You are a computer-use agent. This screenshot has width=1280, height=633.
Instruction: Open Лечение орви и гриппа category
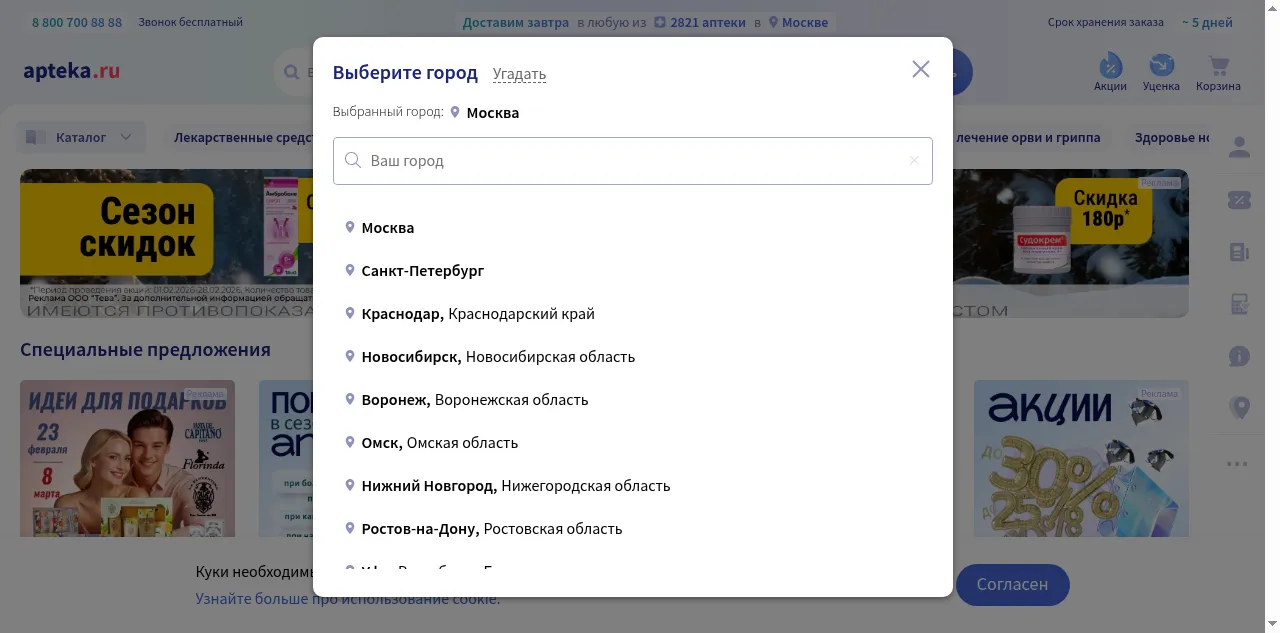tap(1028, 137)
